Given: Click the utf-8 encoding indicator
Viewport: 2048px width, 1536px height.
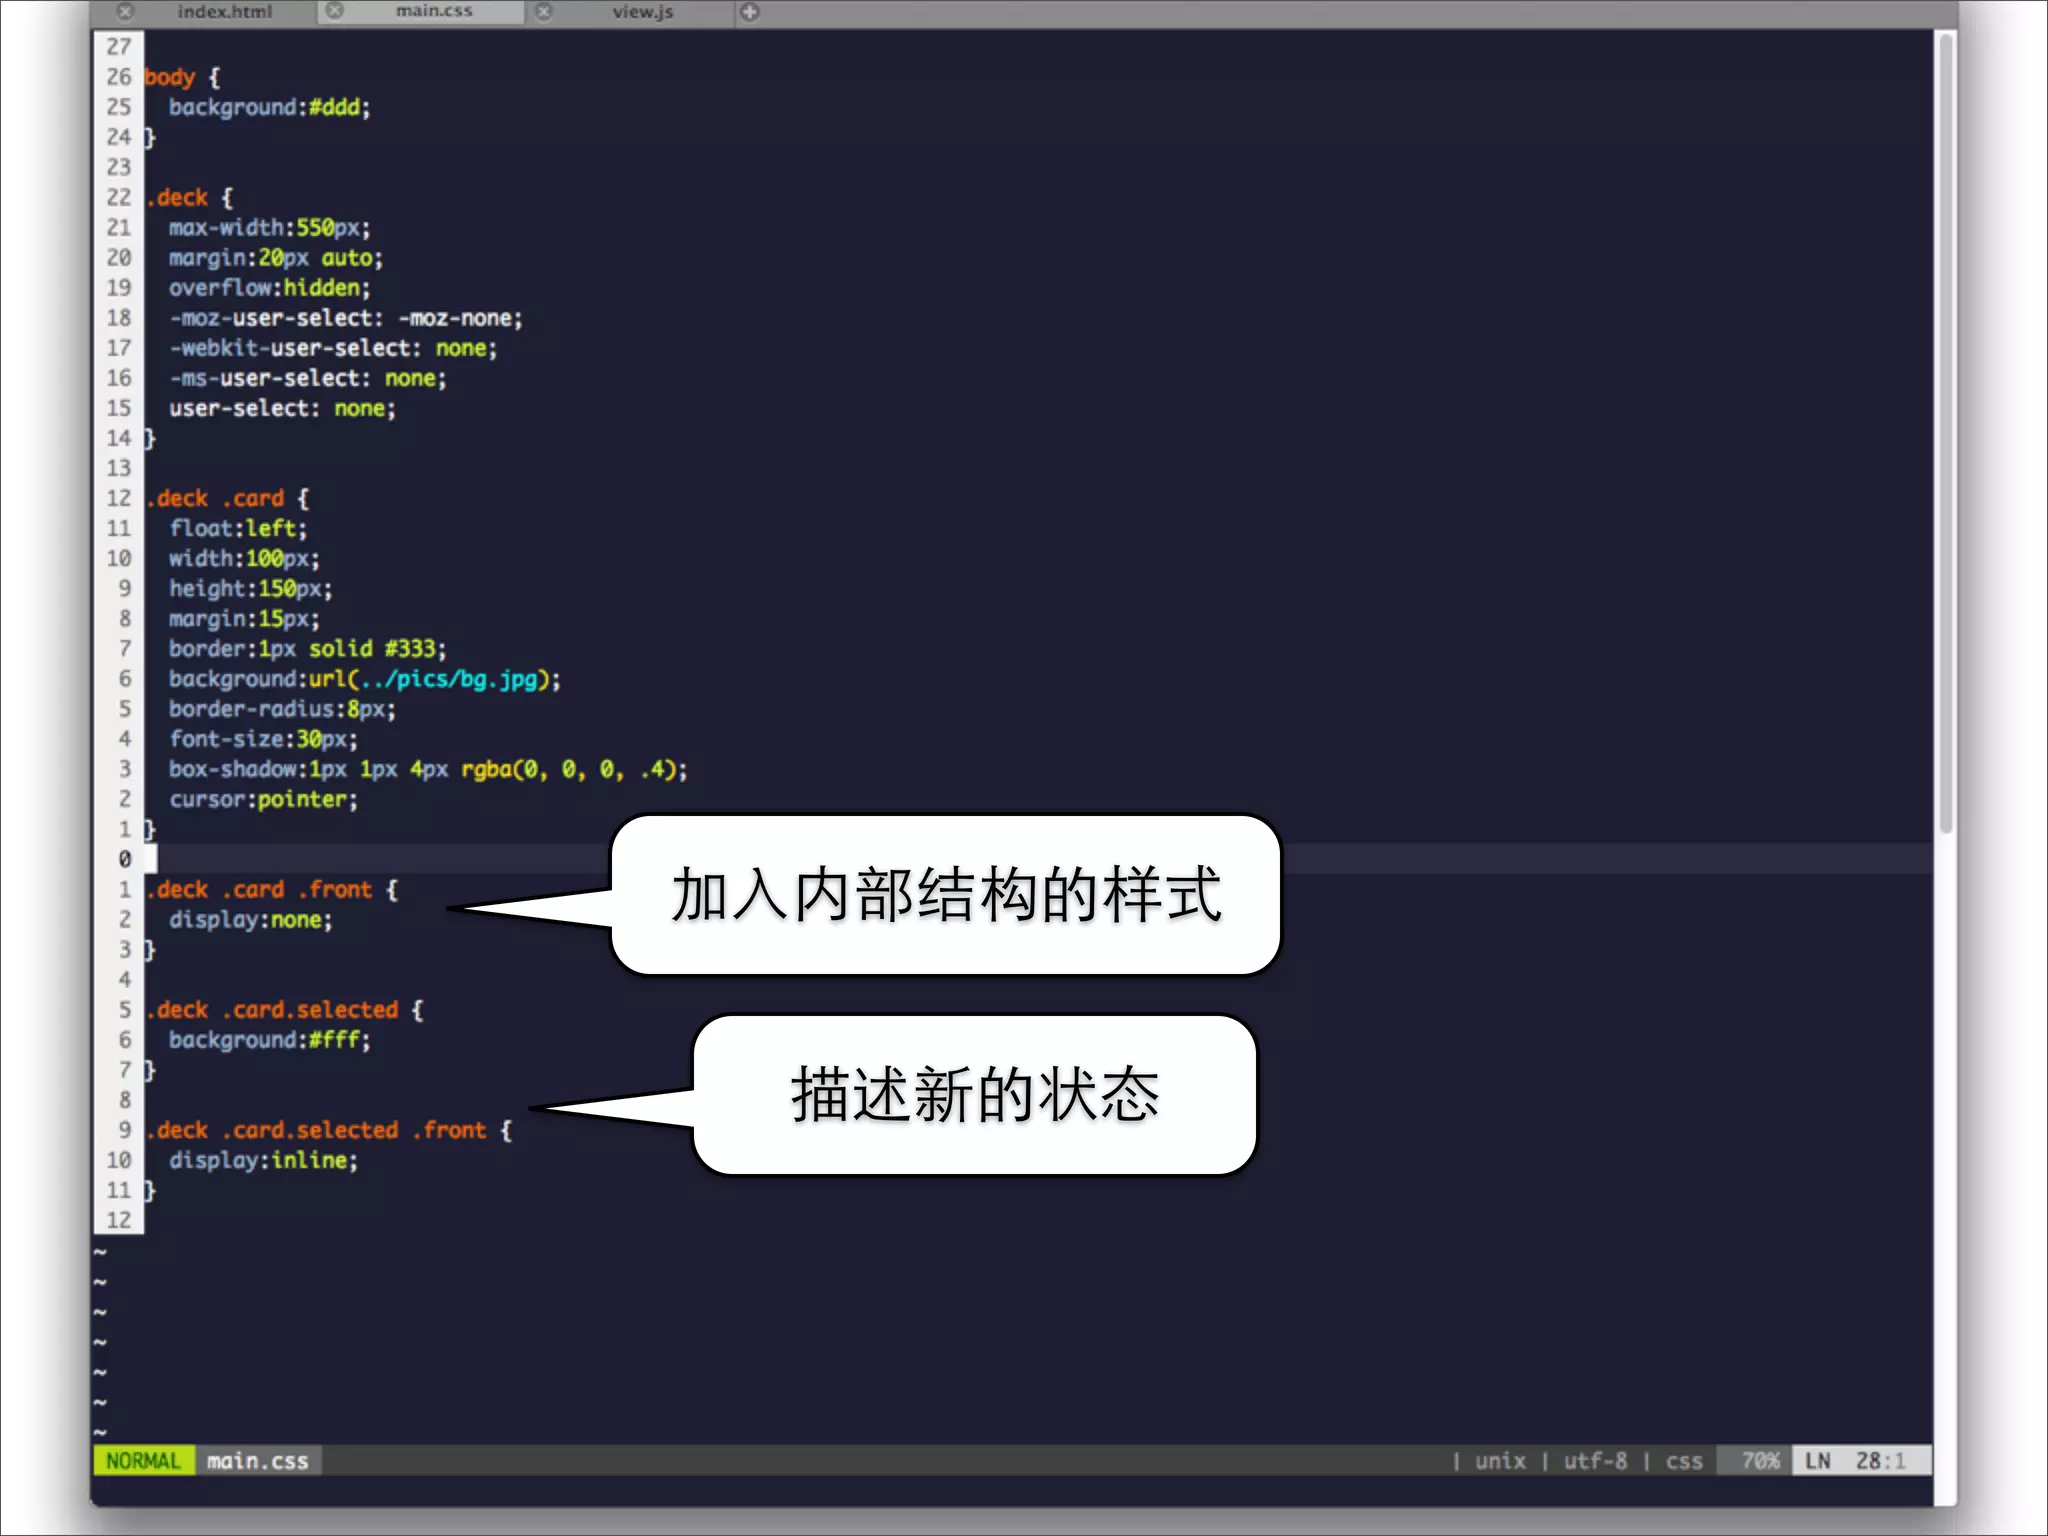Looking at the screenshot, I should click(1595, 1461).
